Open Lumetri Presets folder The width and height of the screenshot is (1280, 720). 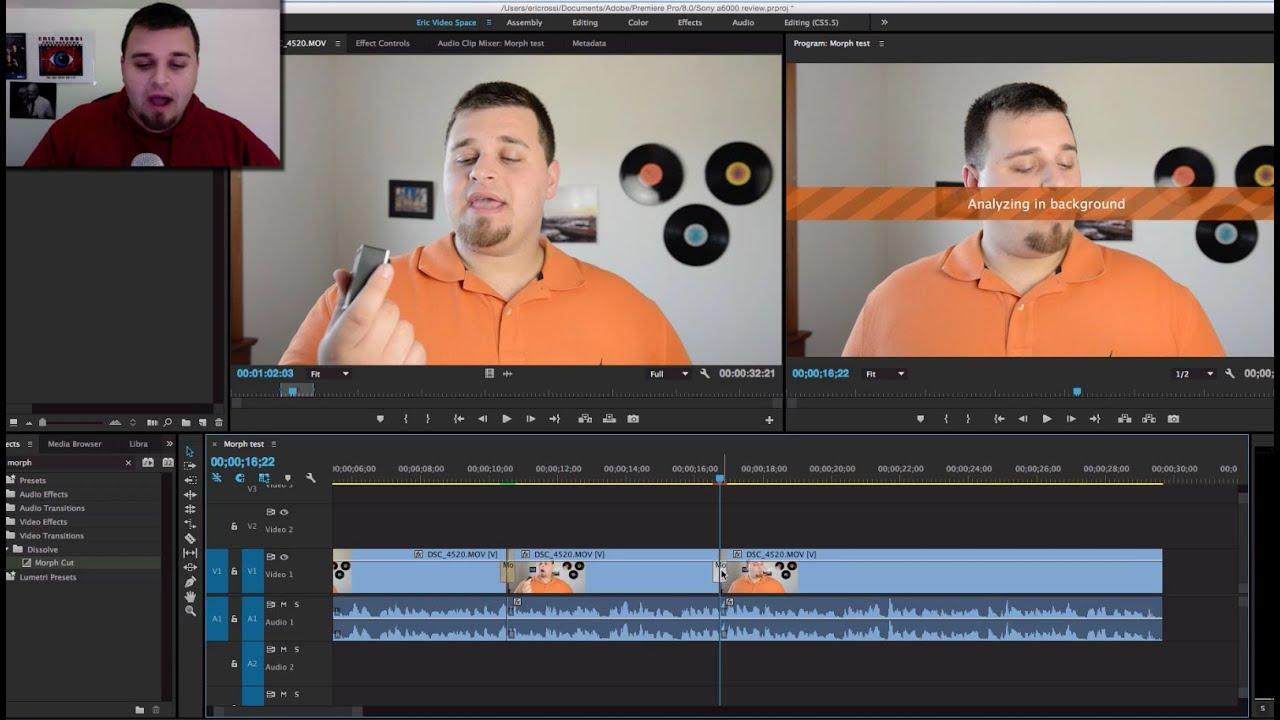pos(47,577)
